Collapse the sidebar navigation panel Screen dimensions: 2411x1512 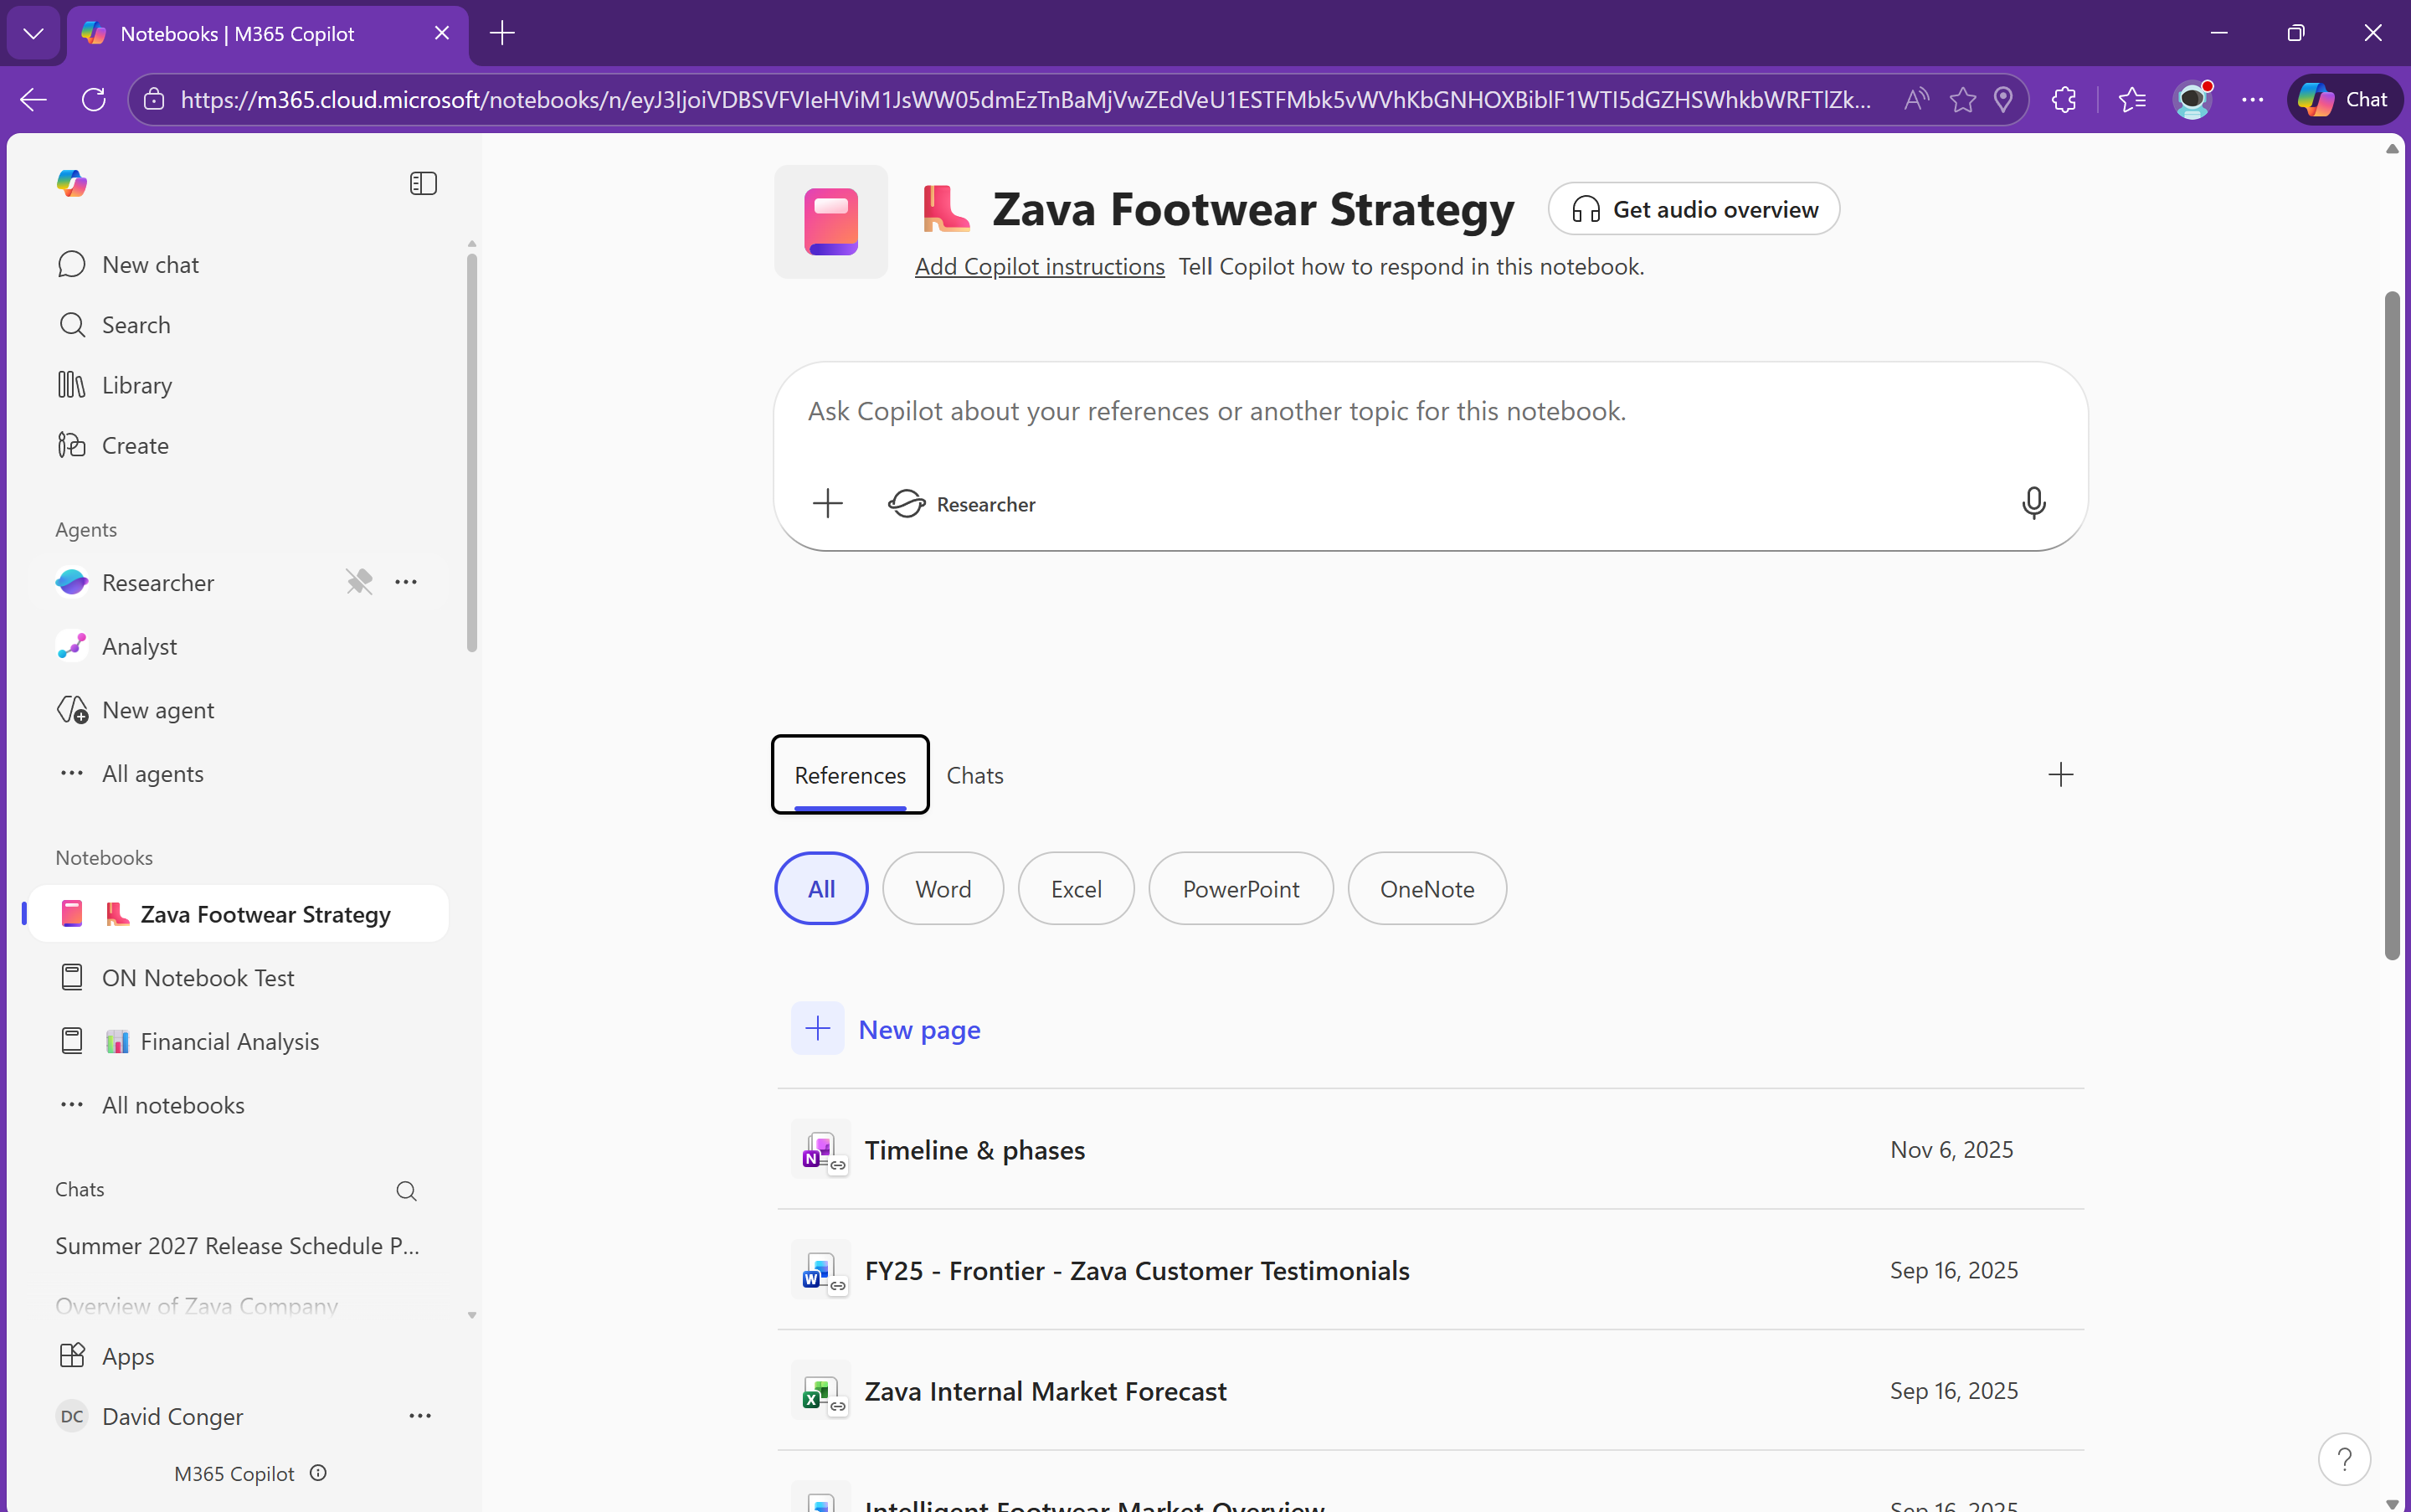(x=423, y=183)
